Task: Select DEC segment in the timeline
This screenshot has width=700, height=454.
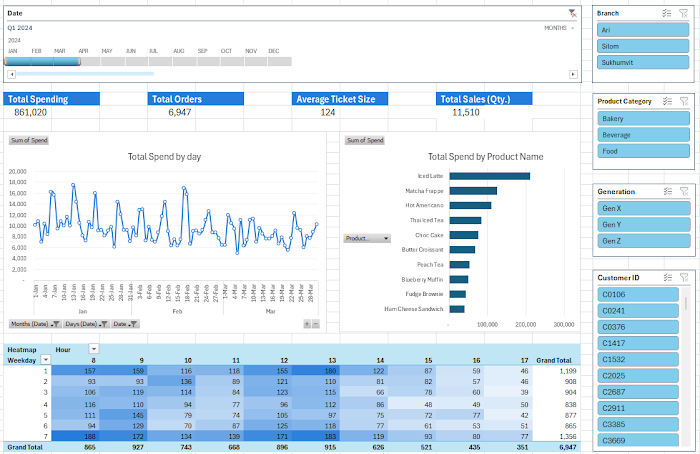Action: point(279,62)
